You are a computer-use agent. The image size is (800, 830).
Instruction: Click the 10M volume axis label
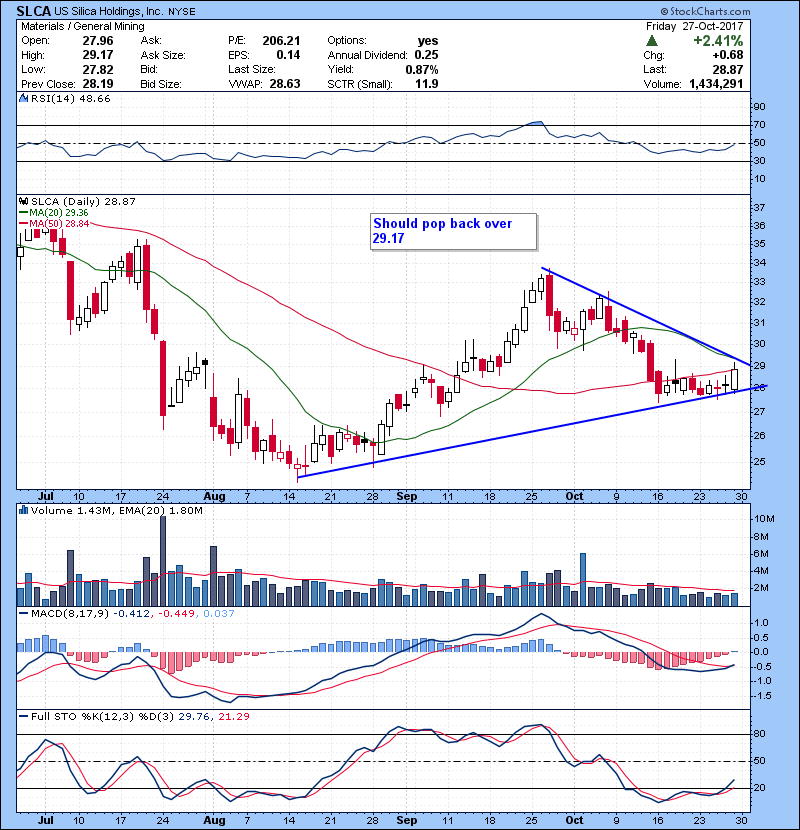[764, 519]
